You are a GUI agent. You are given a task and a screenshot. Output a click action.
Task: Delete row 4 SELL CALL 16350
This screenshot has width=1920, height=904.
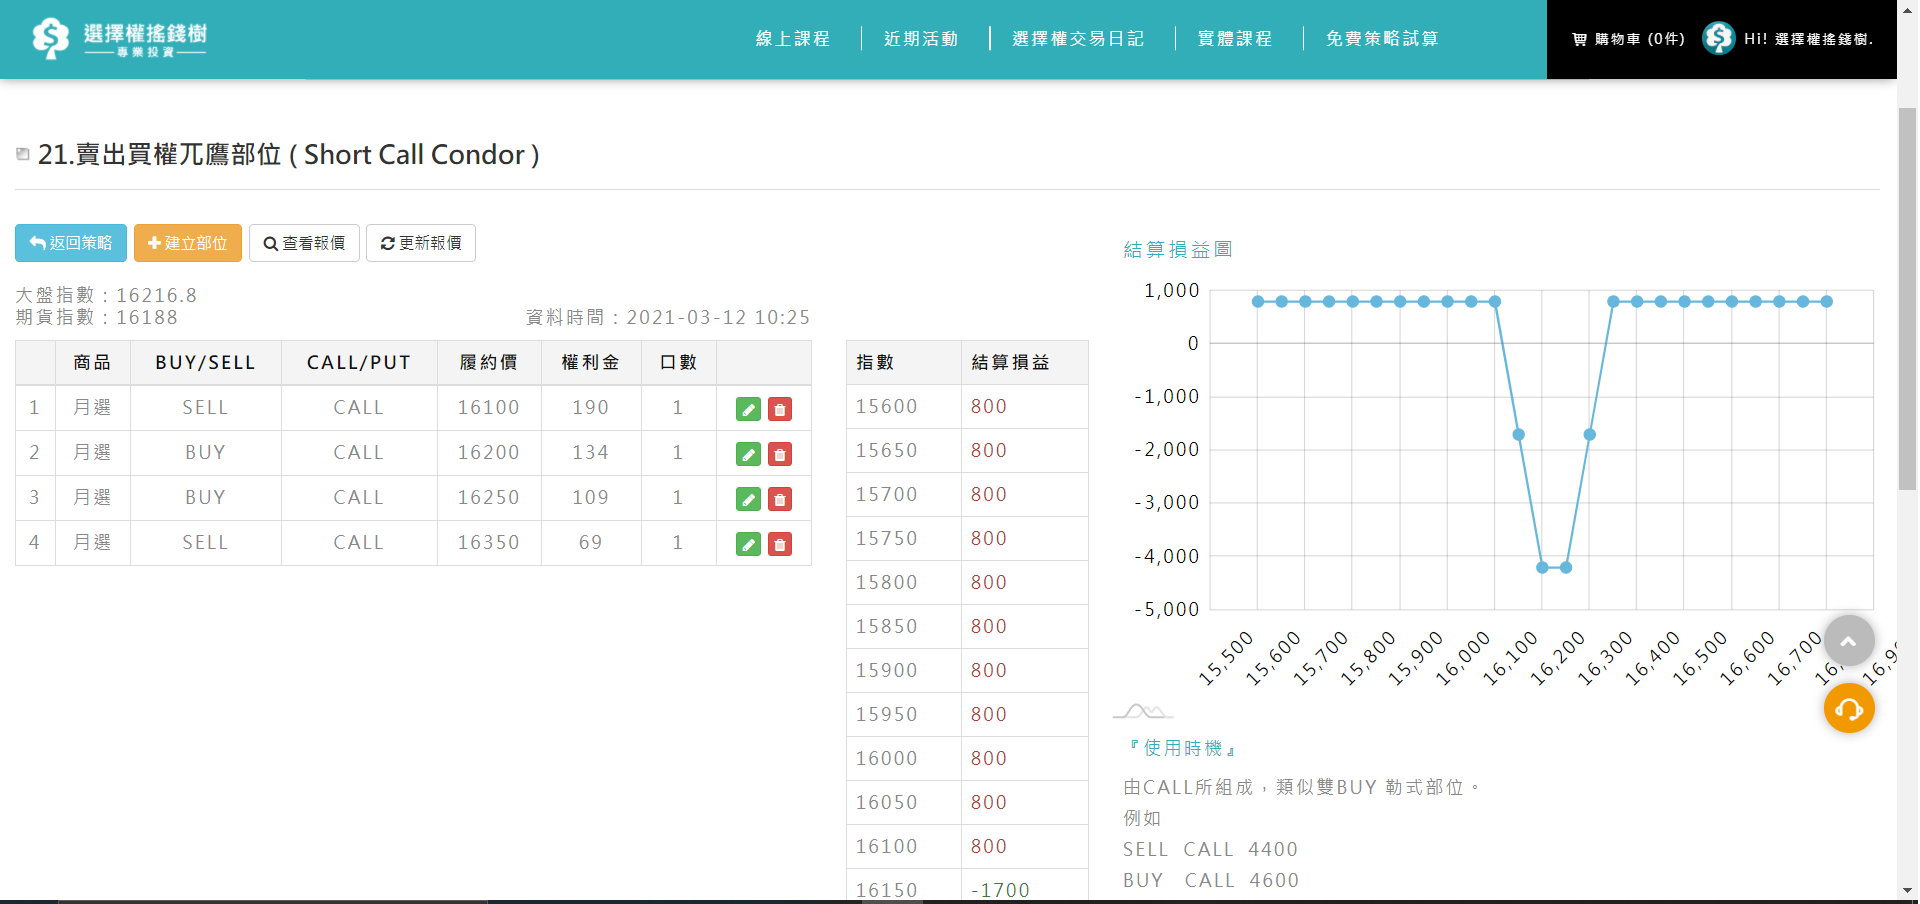pos(780,544)
